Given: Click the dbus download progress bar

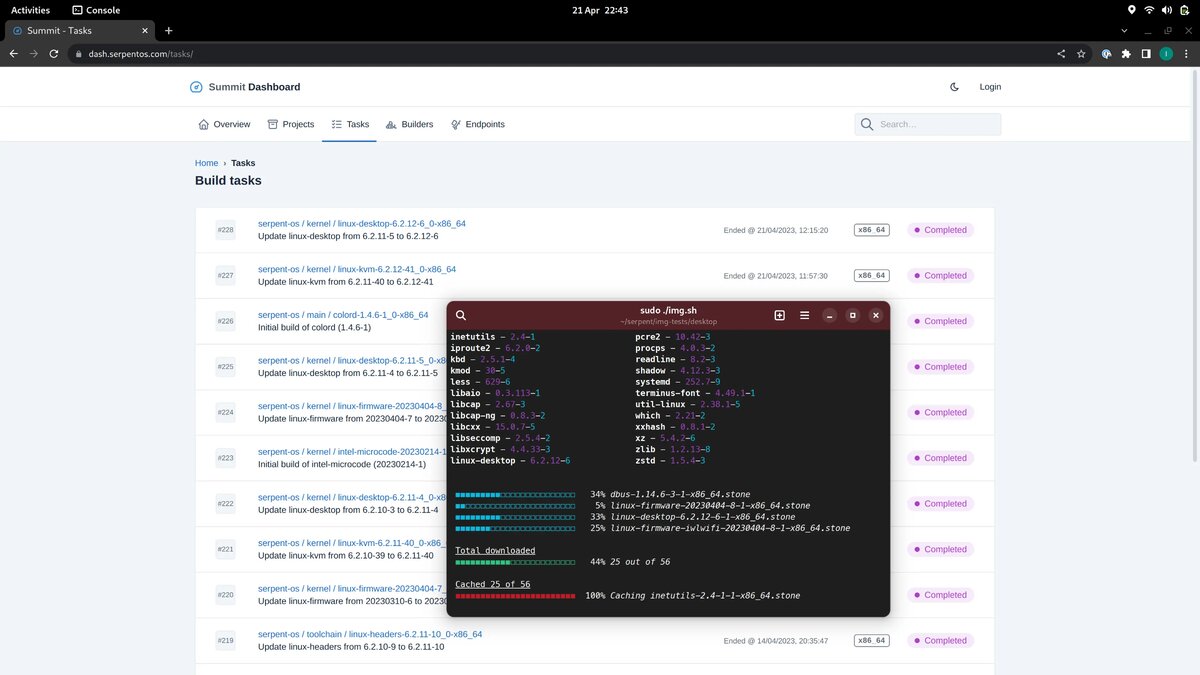Looking at the screenshot, I should (x=515, y=494).
